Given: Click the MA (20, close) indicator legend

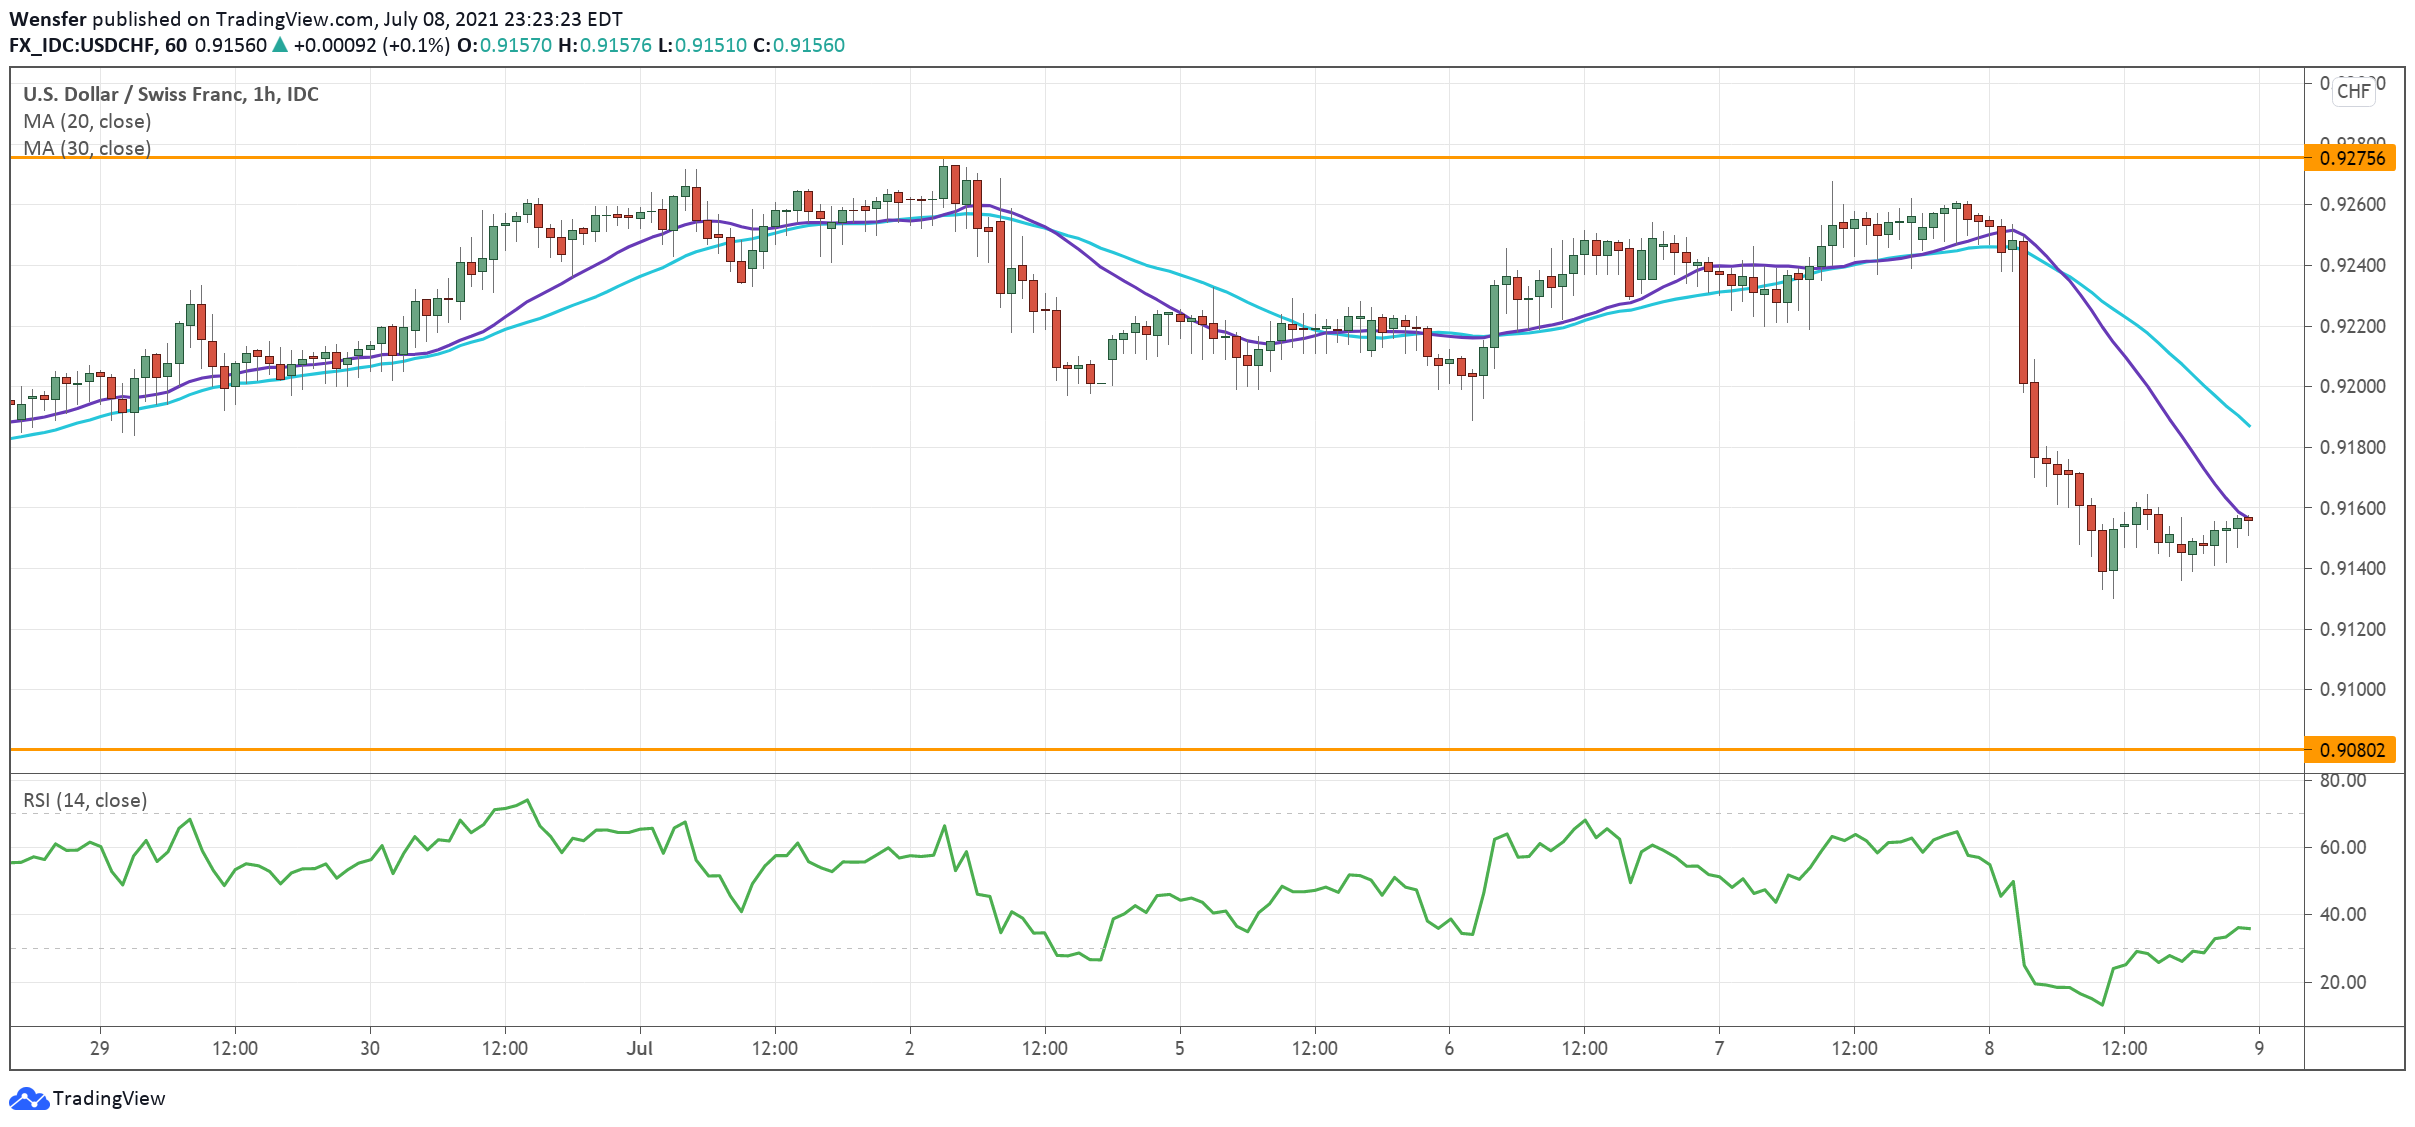Looking at the screenshot, I should click(87, 121).
